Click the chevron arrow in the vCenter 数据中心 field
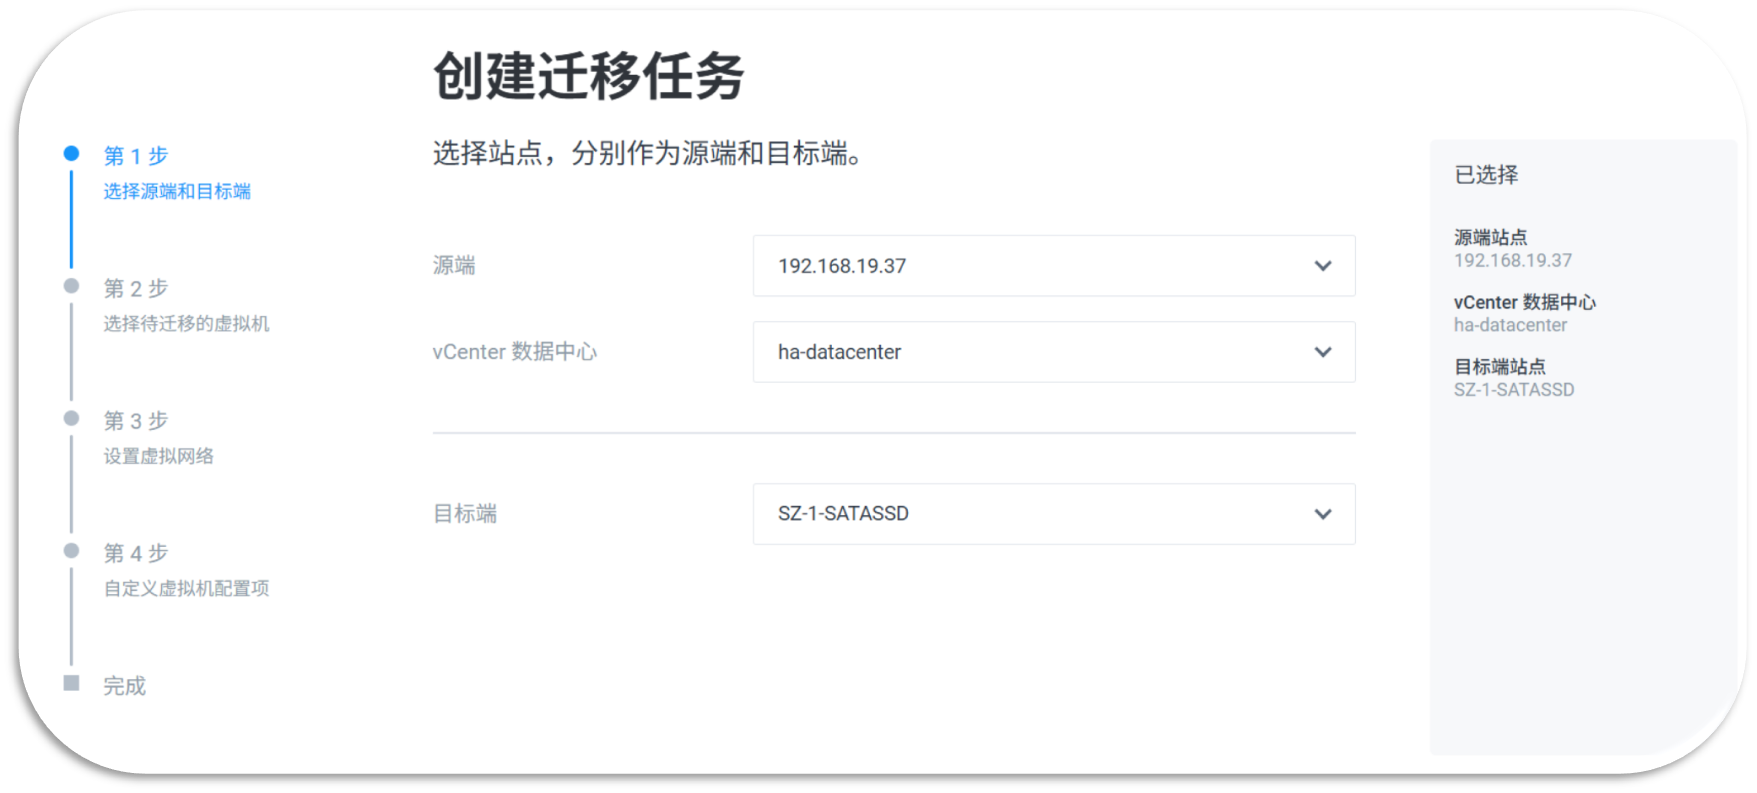This screenshot has height=793, width=1757. [1322, 352]
